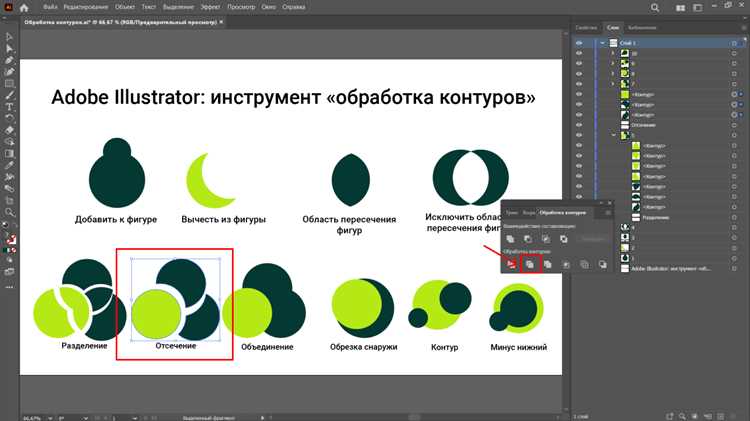750x421 pixels.
Task: Click target circle of Отсечение row
Action: pyautogui.click(x=734, y=125)
